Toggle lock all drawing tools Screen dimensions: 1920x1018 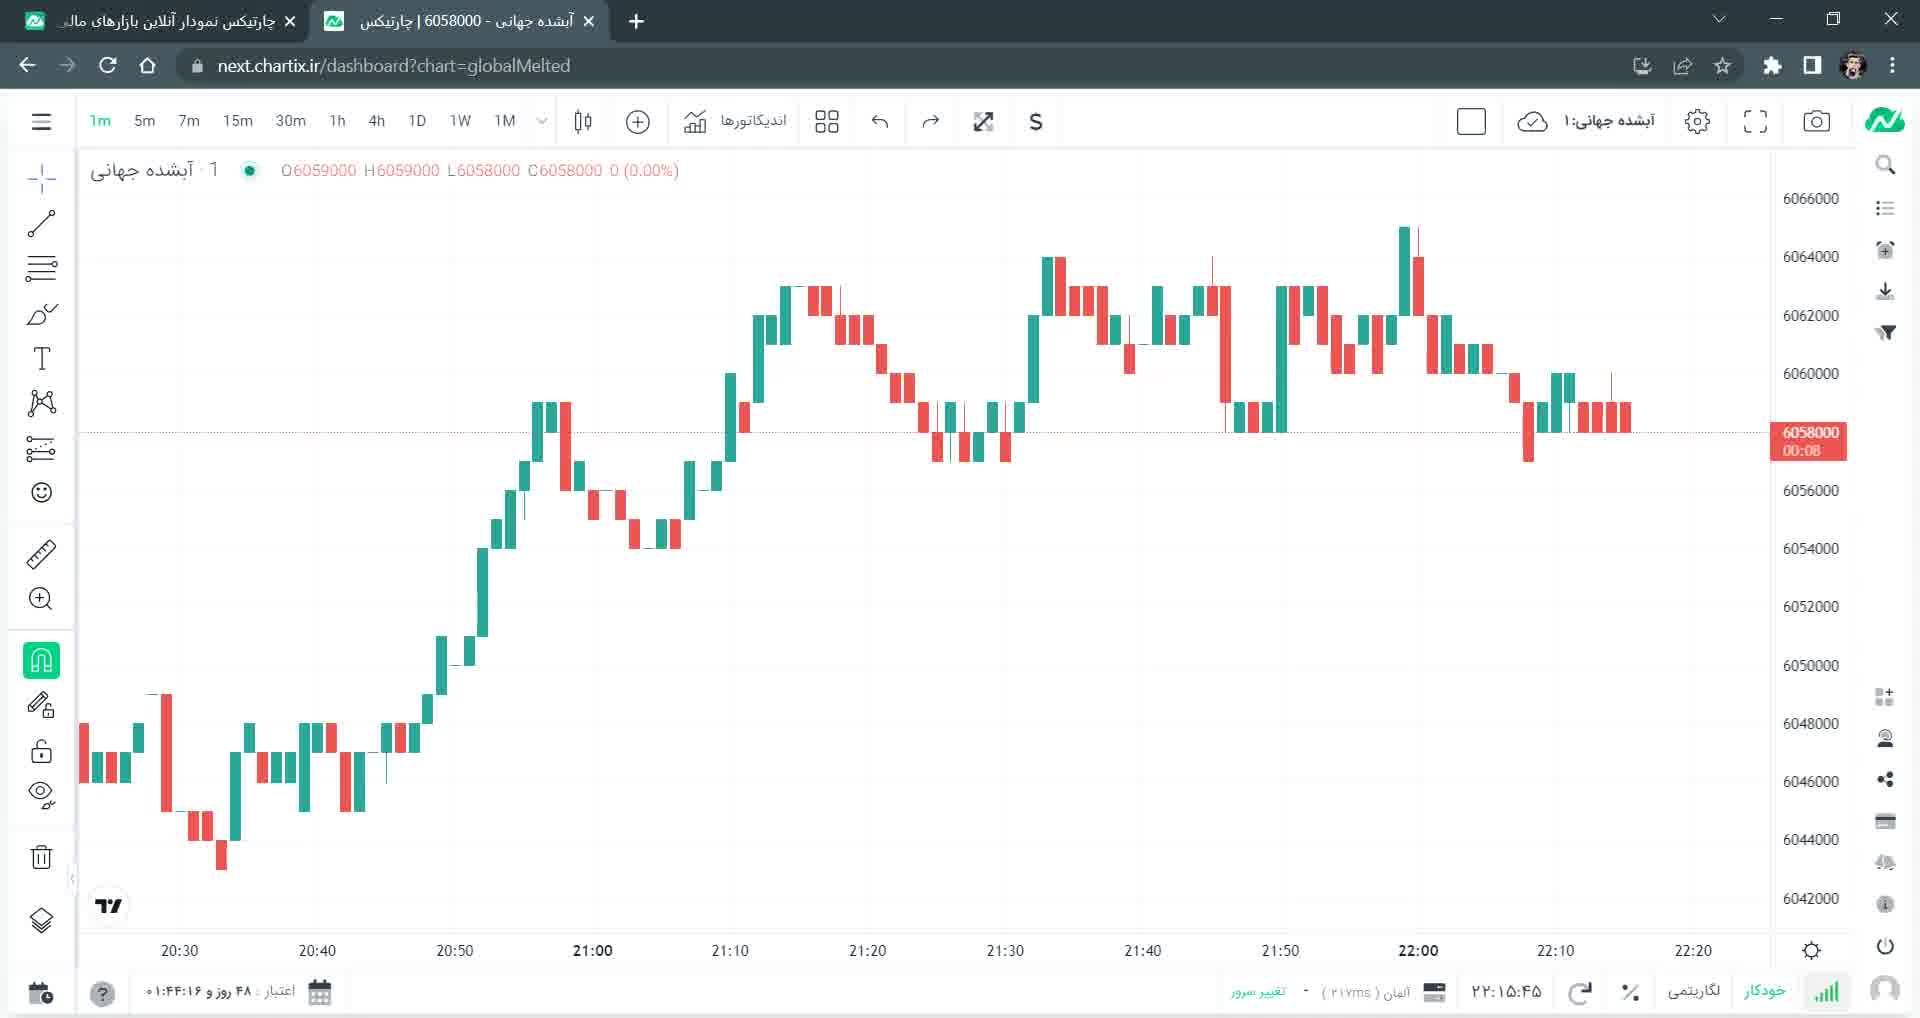[x=41, y=751]
